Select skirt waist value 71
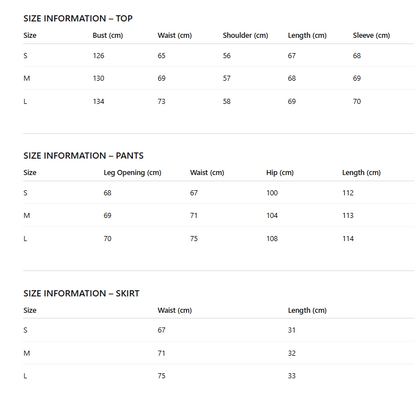 (161, 353)
